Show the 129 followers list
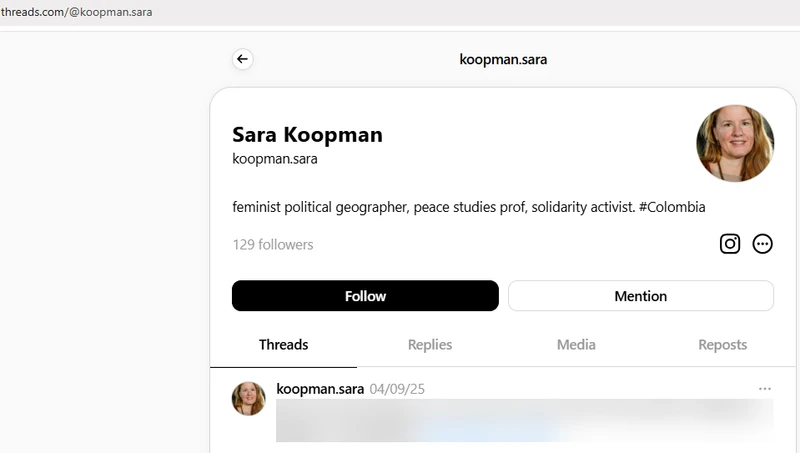 tap(273, 245)
